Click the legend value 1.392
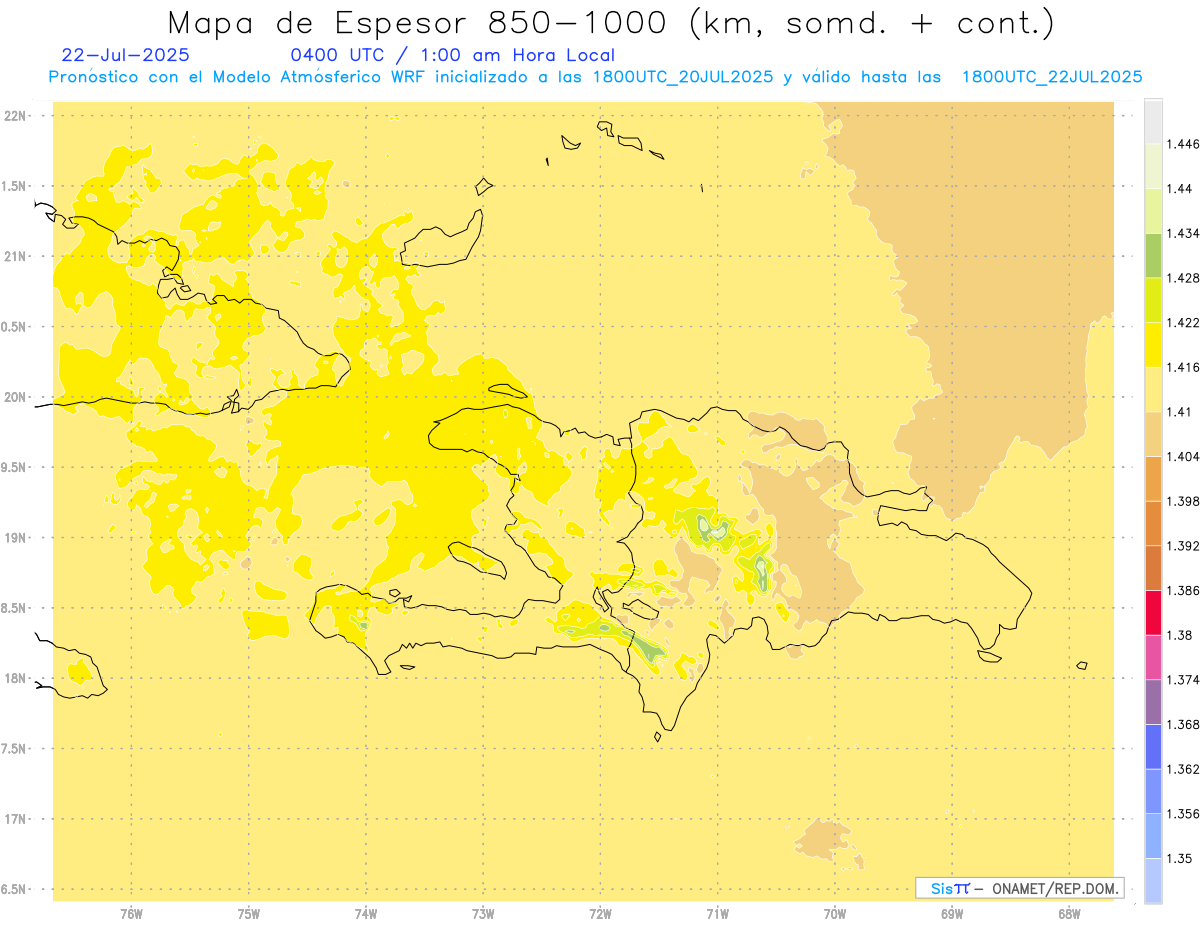Image resolution: width=1200 pixels, height=927 pixels. tap(1183, 546)
